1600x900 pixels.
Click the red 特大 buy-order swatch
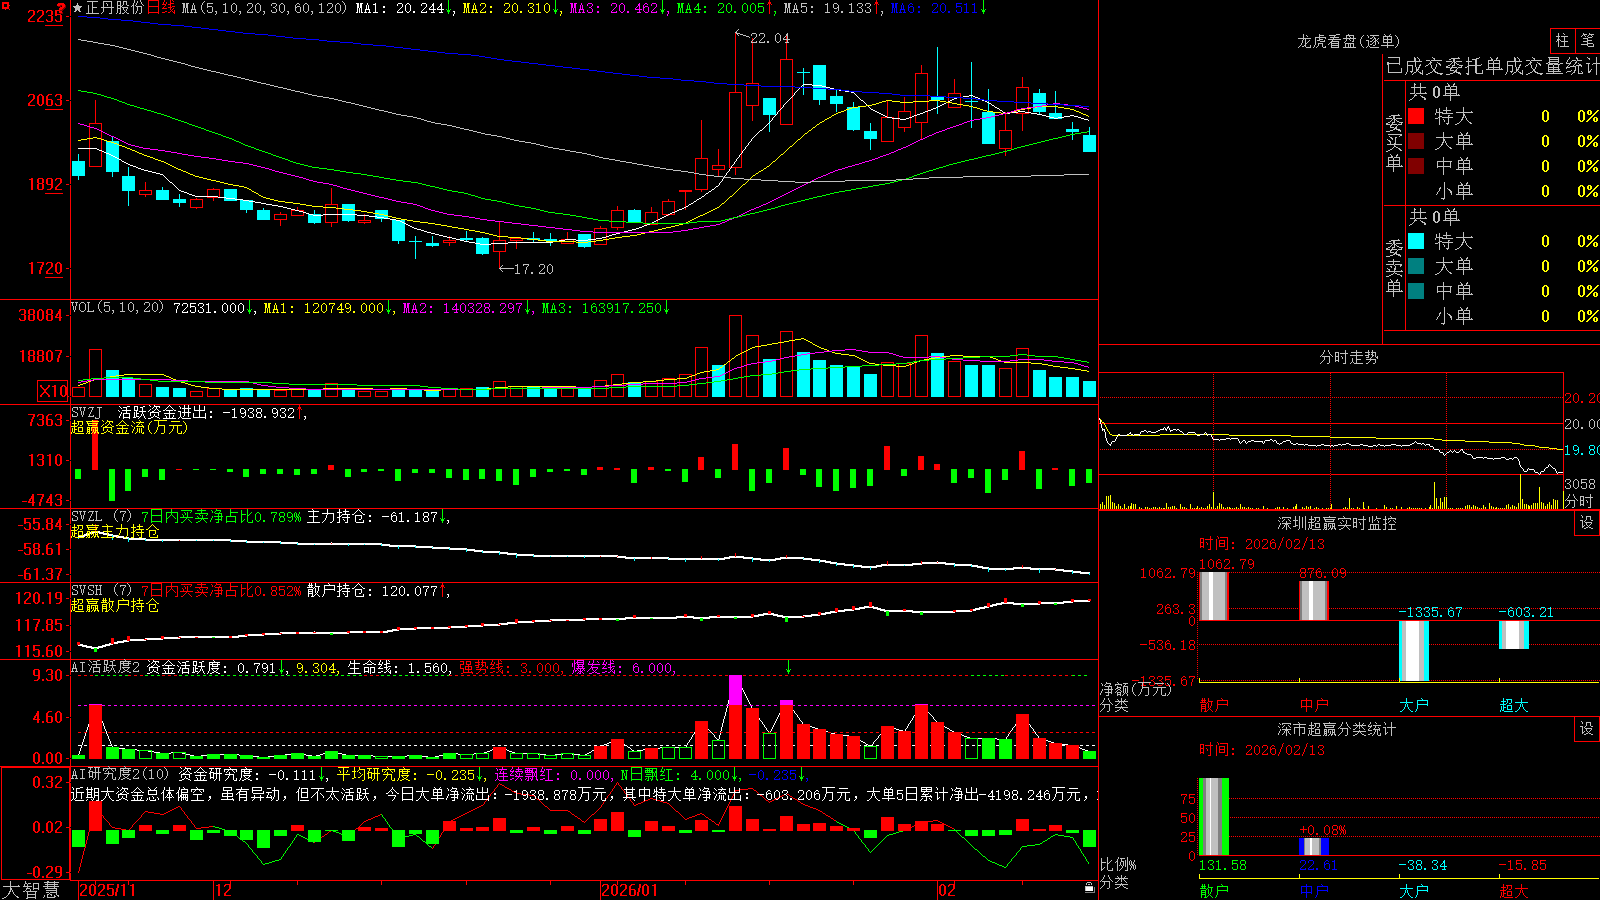pyautogui.click(x=1416, y=116)
